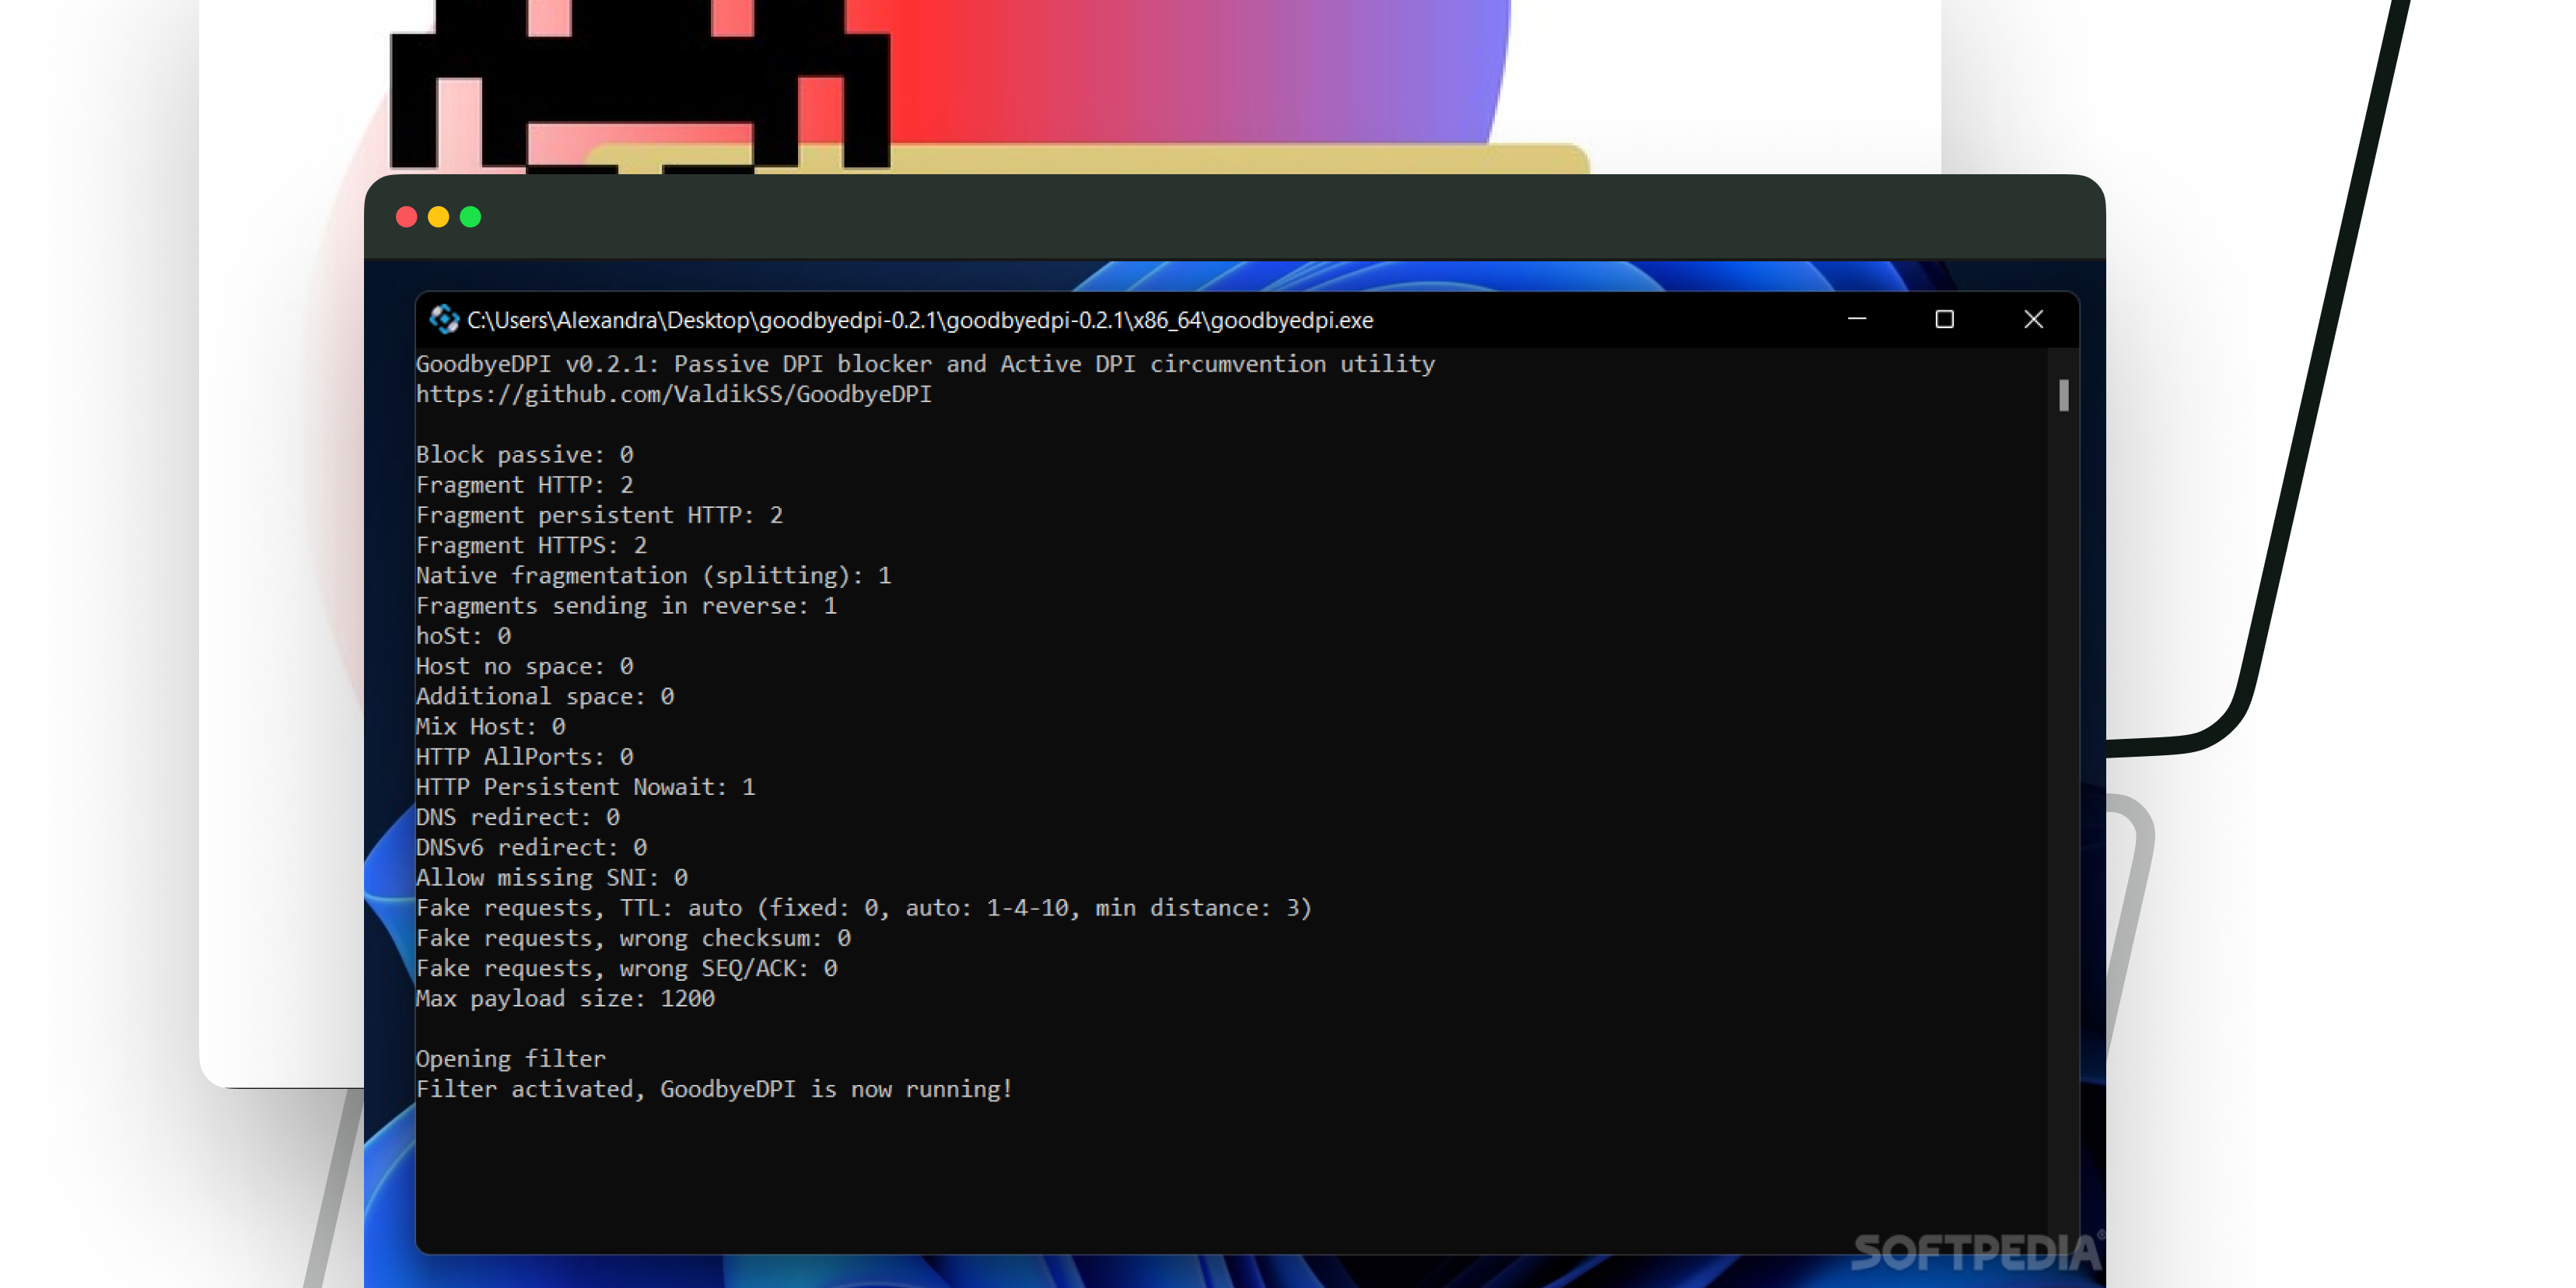Viewport: 2576px width, 1288px height.
Task: Select the window title bar area
Action: click(x=1232, y=320)
